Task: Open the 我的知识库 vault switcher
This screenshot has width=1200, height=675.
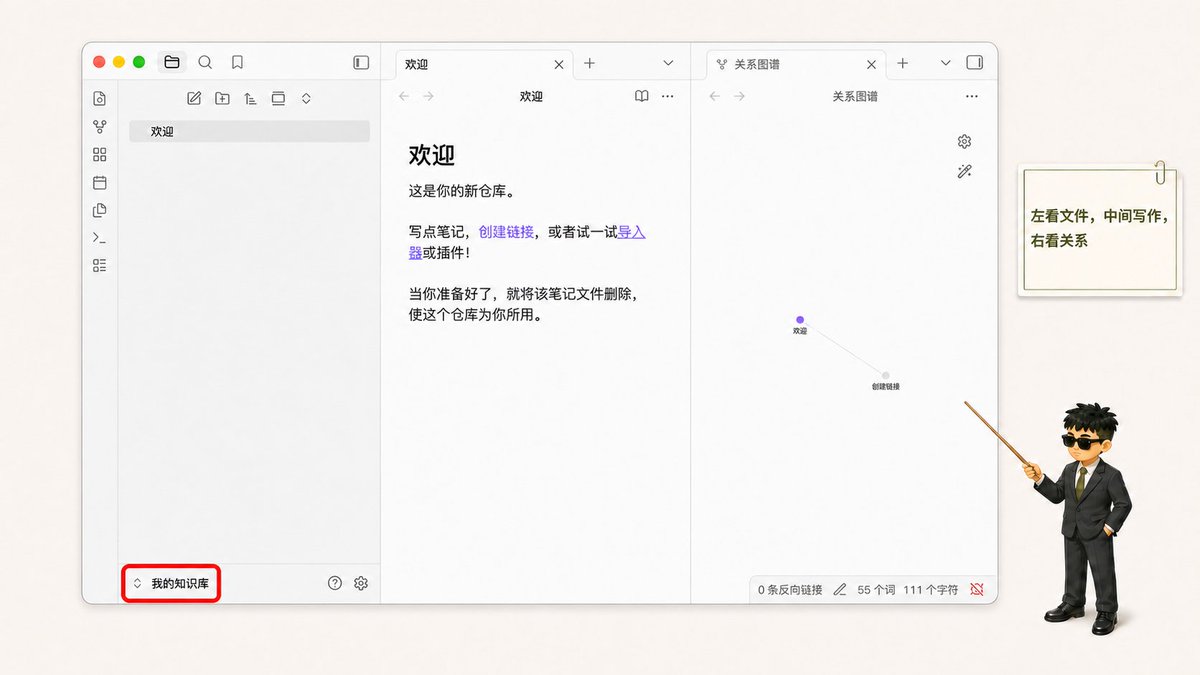Action: point(171,583)
